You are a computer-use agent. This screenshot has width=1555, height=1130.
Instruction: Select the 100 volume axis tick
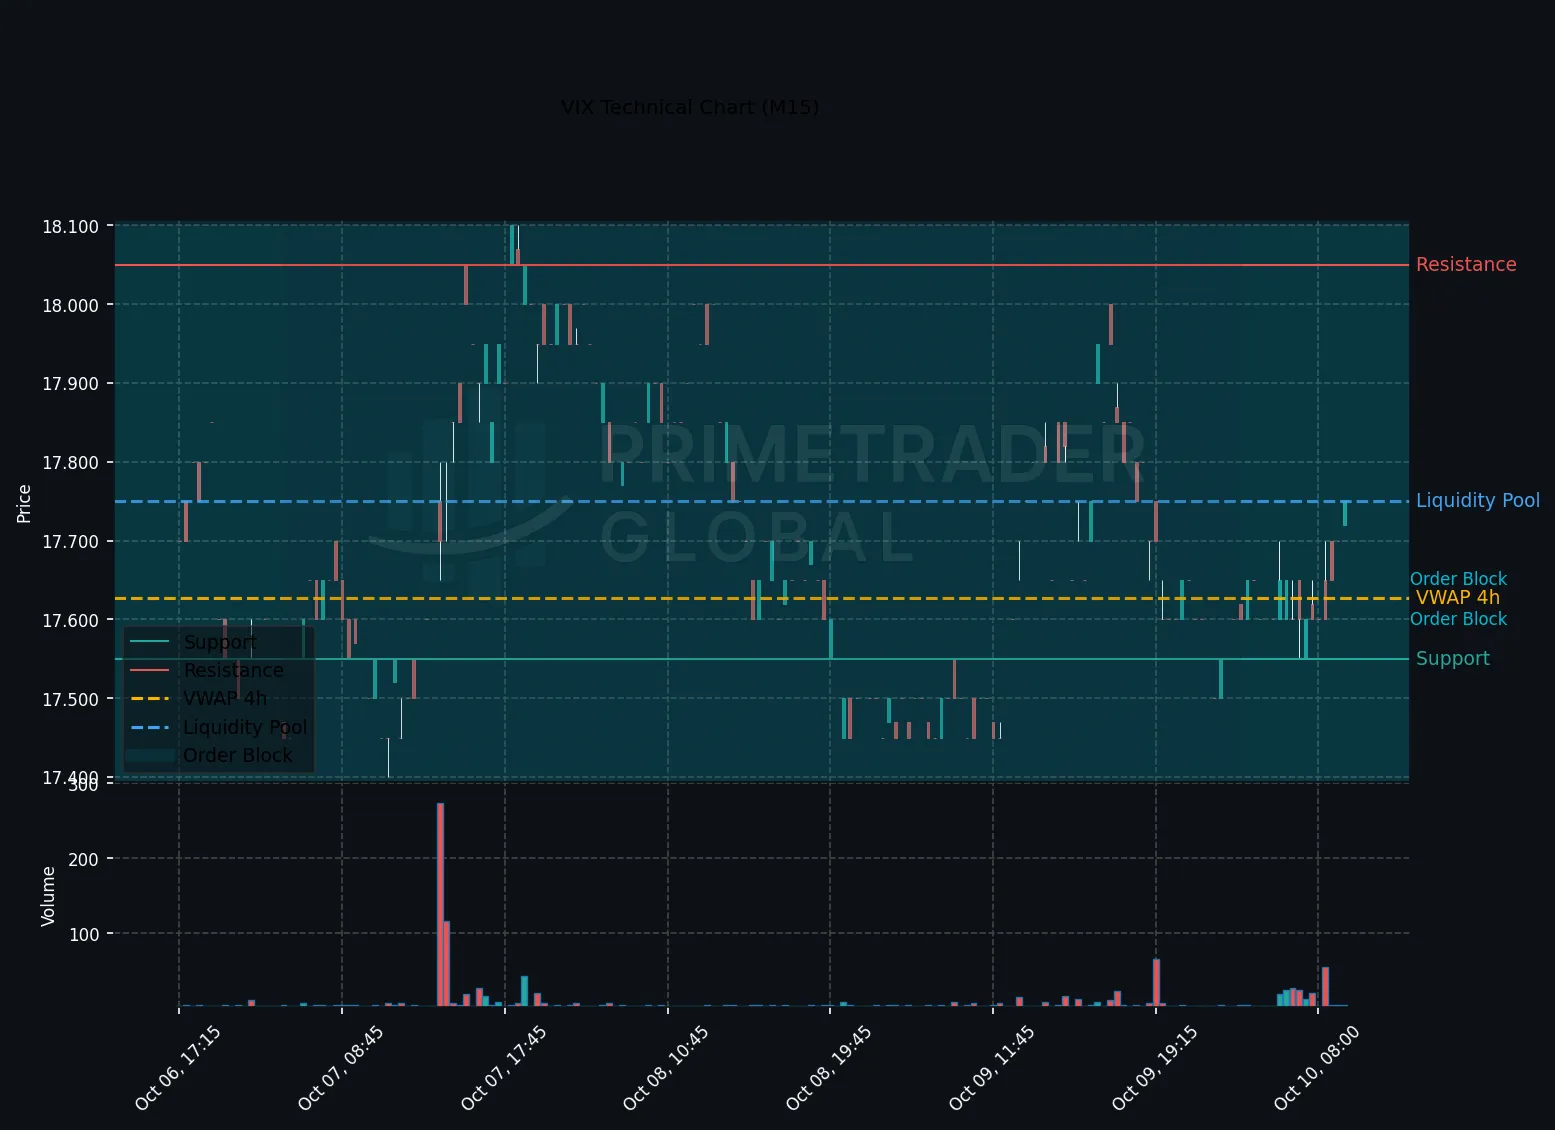pyautogui.click(x=84, y=934)
